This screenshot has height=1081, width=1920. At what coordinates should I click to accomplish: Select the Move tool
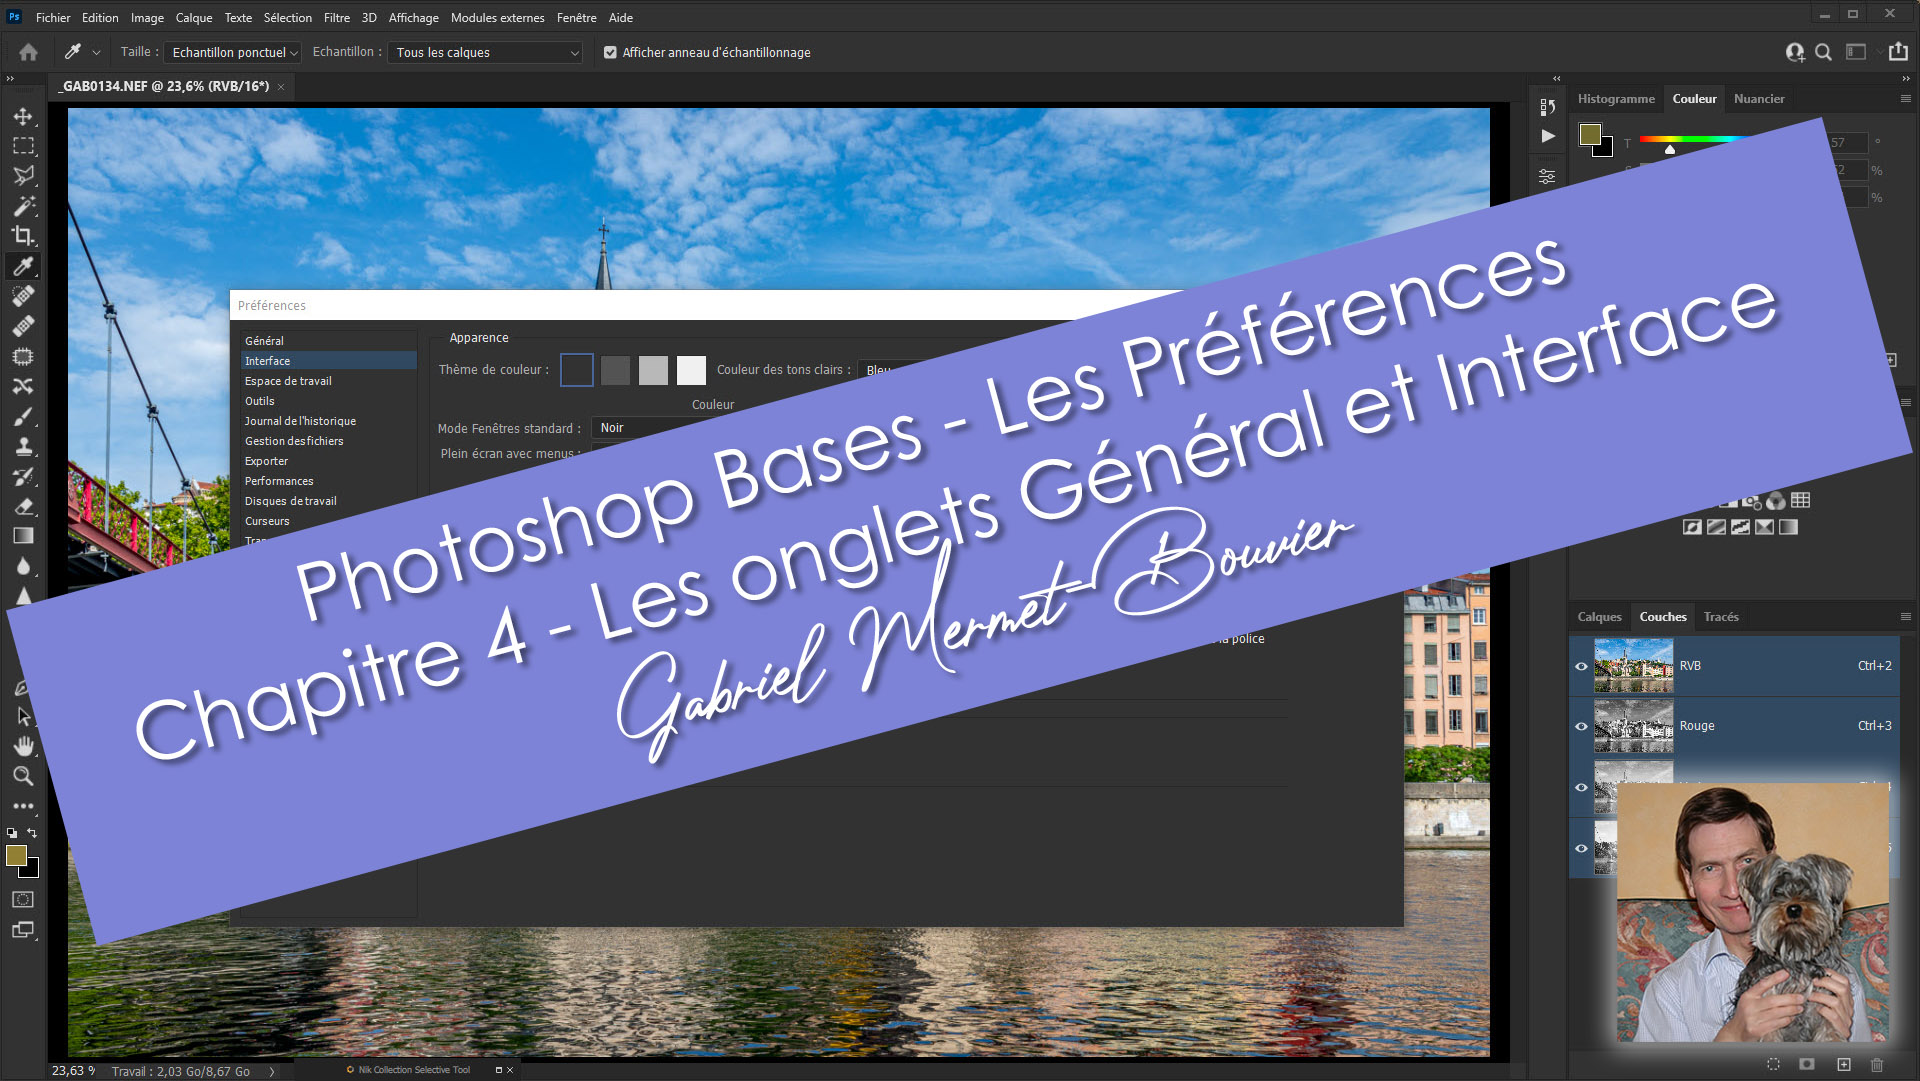(23, 116)
